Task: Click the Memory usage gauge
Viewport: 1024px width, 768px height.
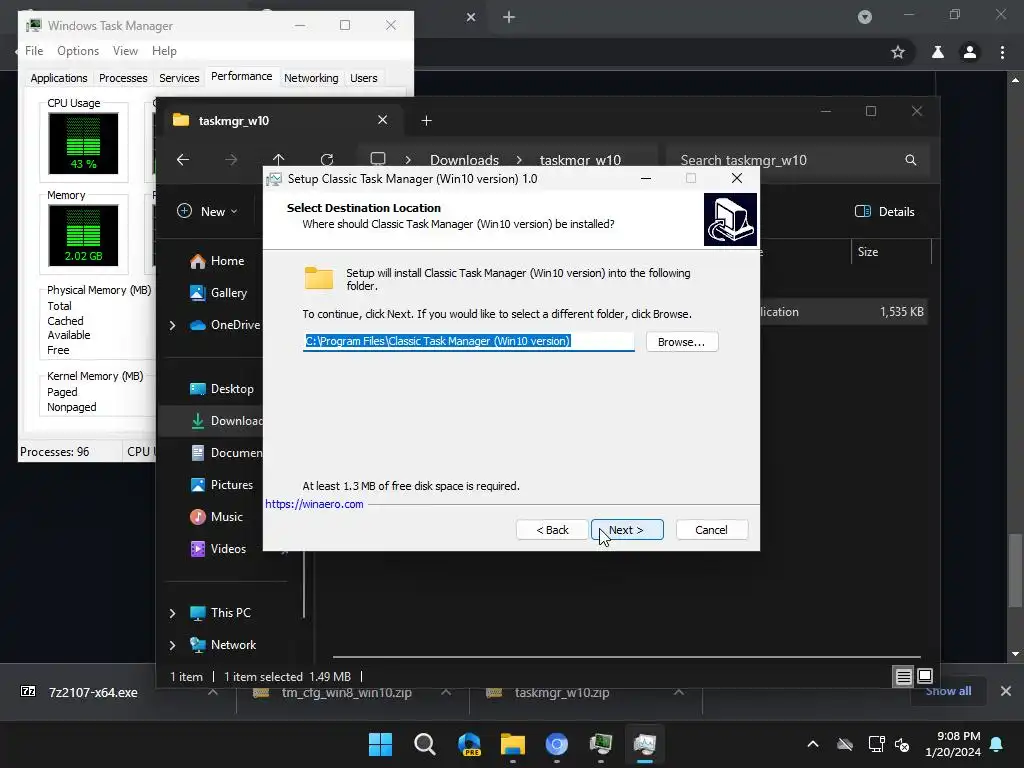Action: (83, 236)
